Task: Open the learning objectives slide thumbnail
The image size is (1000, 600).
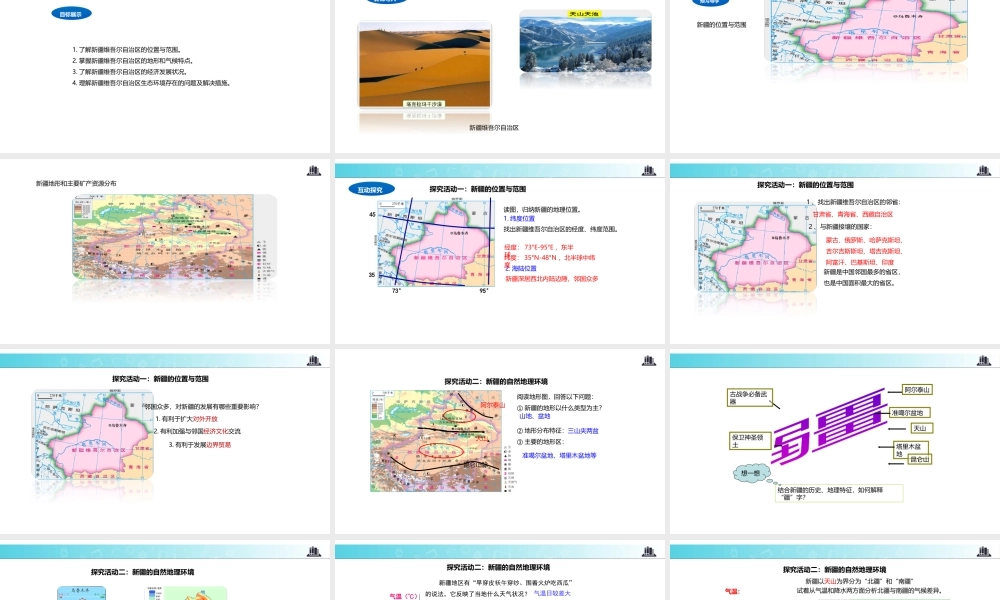Action: (x=165, y=75)
